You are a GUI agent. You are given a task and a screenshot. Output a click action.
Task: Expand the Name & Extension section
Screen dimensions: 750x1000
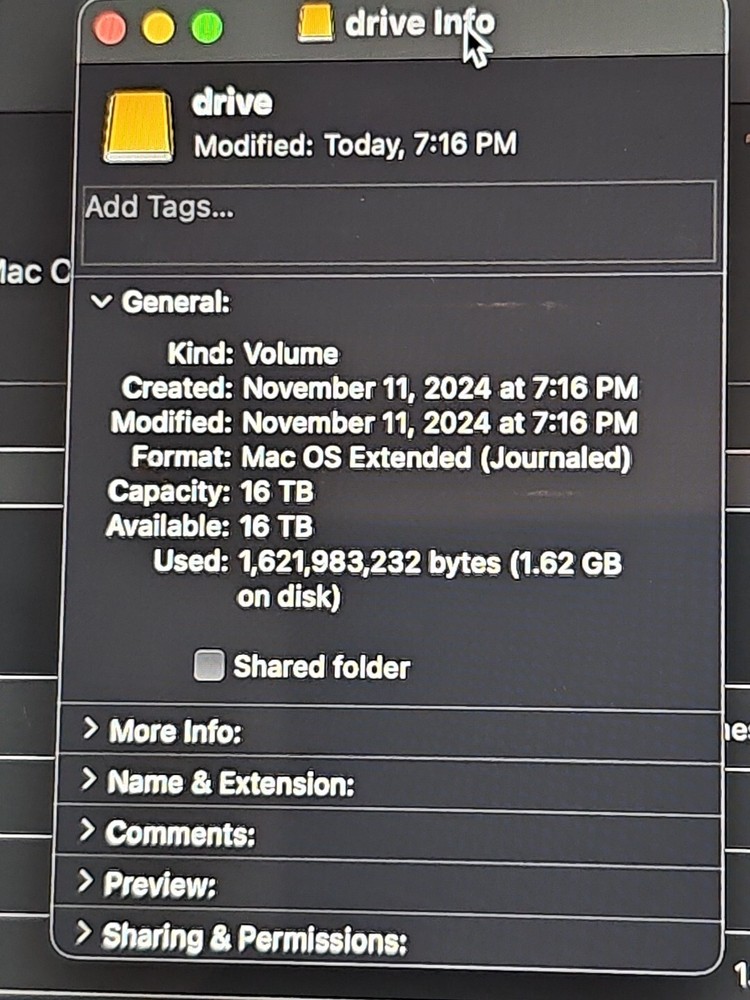(90, 779)
